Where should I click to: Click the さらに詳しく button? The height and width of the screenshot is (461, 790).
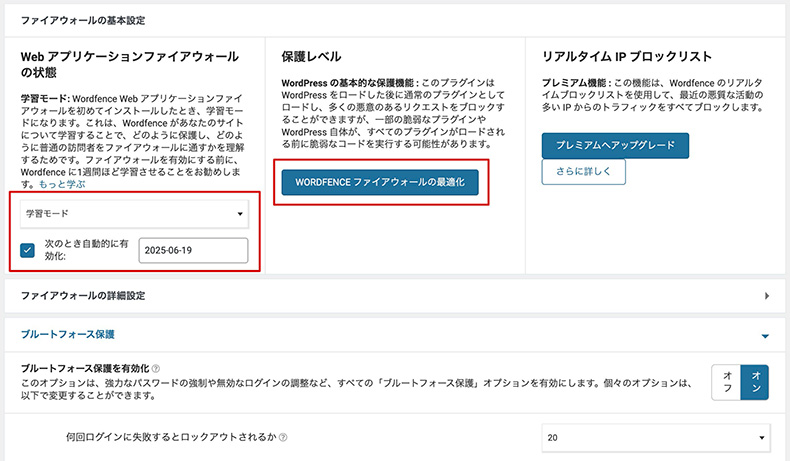click(x=583, y=171)
